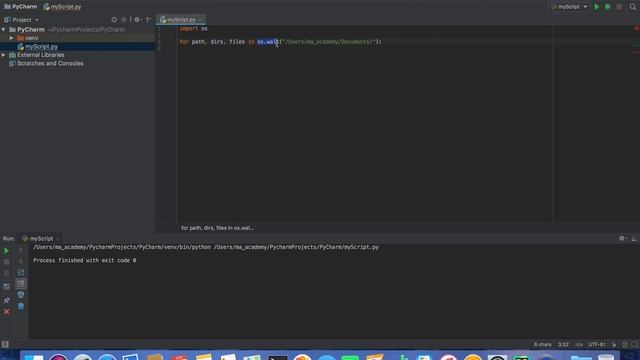This screenshot has height=360, width=640.
Task: Click PyCharm breadcrumb in navigation bar
Action: [20, 7]
